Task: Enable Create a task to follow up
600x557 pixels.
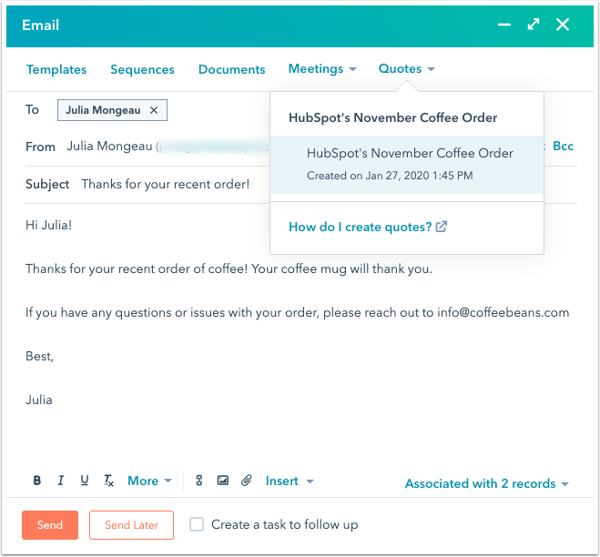Action: [x=197, y=524]
